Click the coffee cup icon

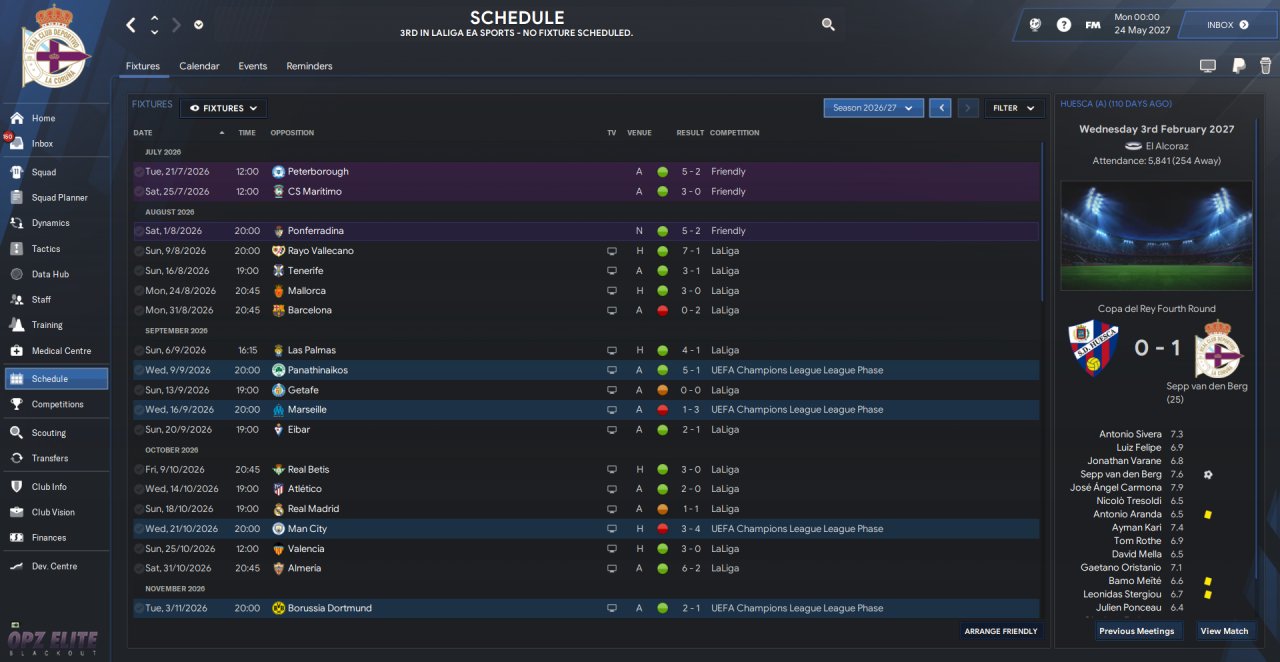click(x=1266, y=66)
